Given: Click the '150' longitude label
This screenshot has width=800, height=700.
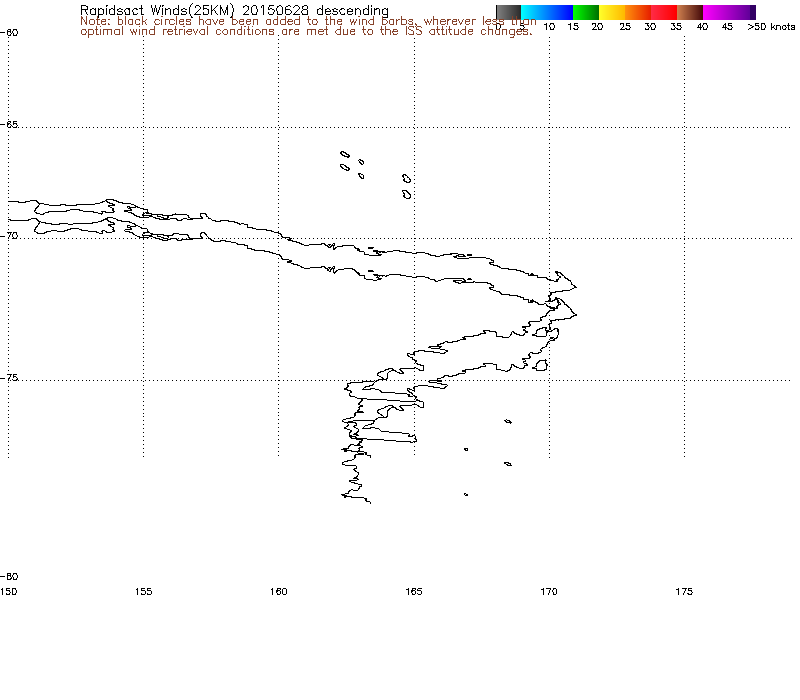Looking at the screenshot, I should 9,592.
